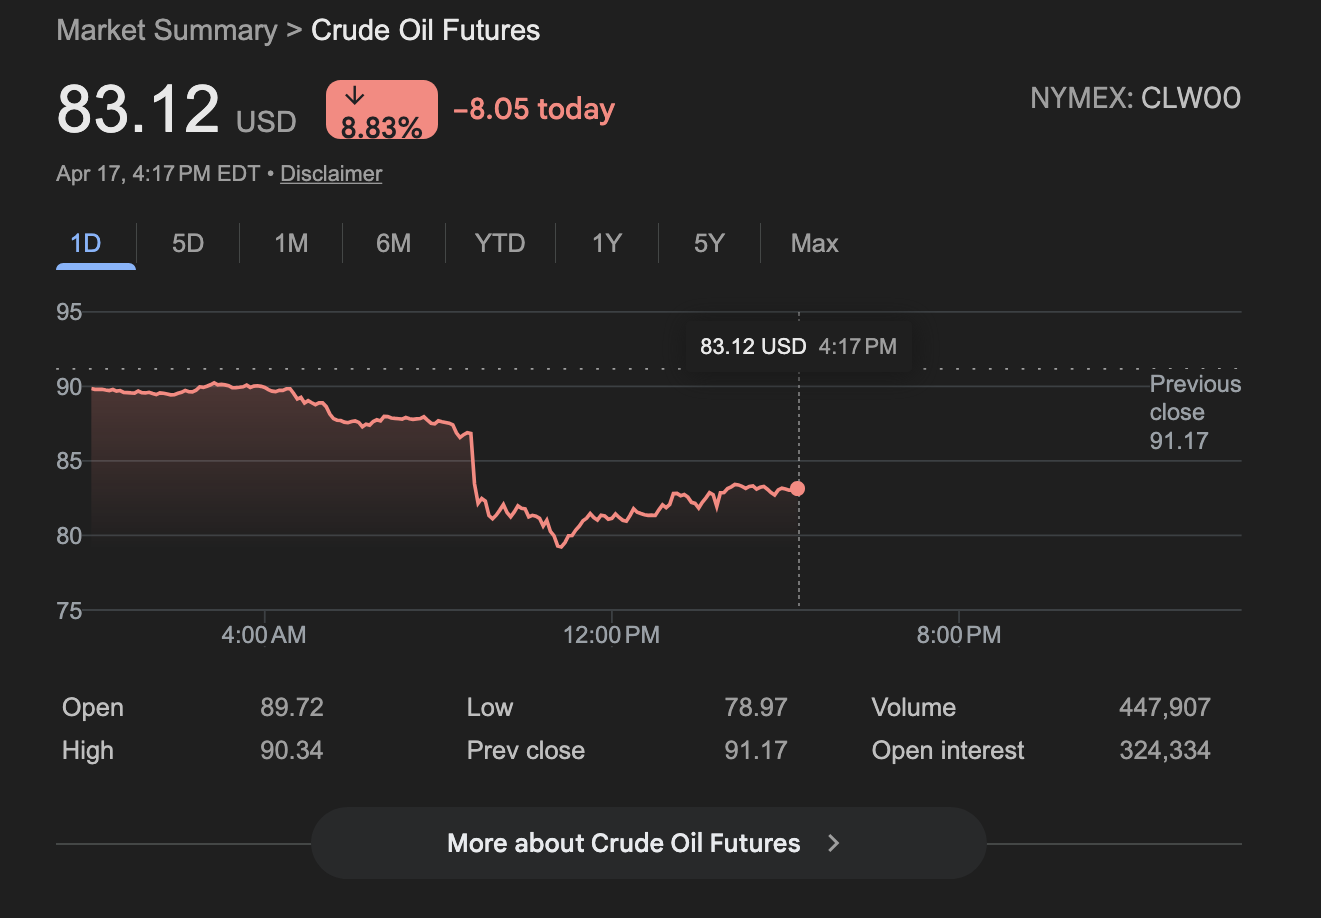Click the Previous close 91.17 label

pyautogui.click(x=1193, y=413)
